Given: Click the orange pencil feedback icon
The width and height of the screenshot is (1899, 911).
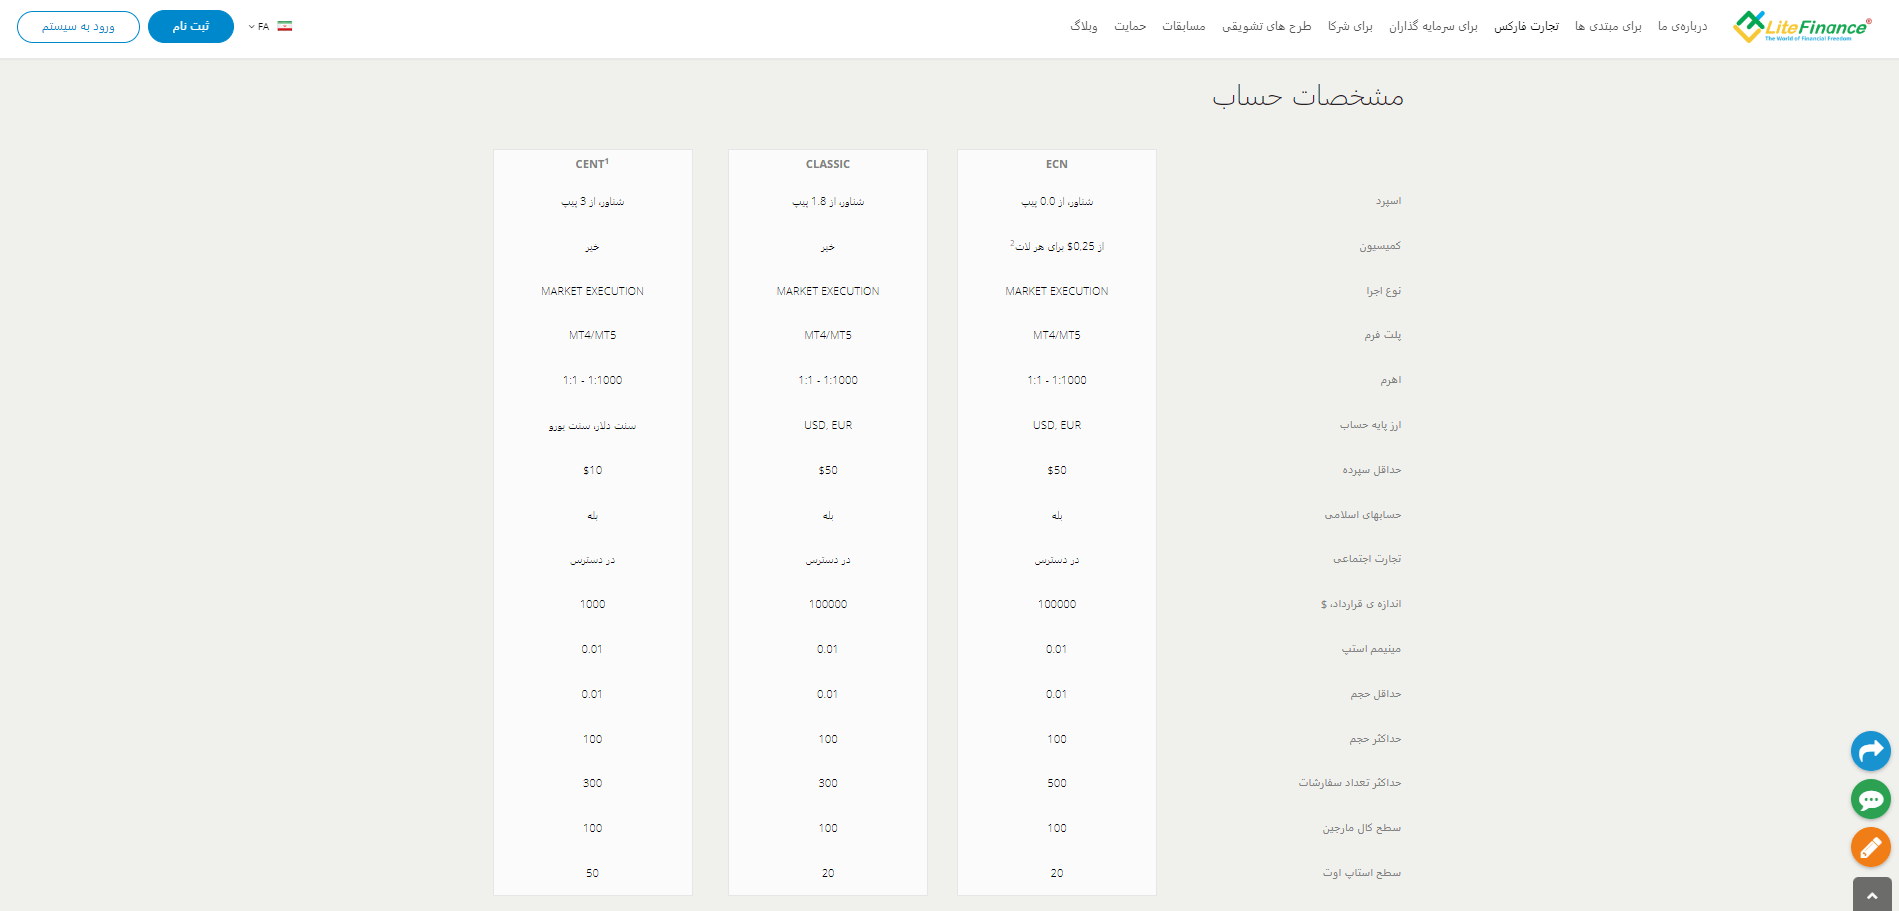Looking at the screenshot, I should tap(1870, 847).
